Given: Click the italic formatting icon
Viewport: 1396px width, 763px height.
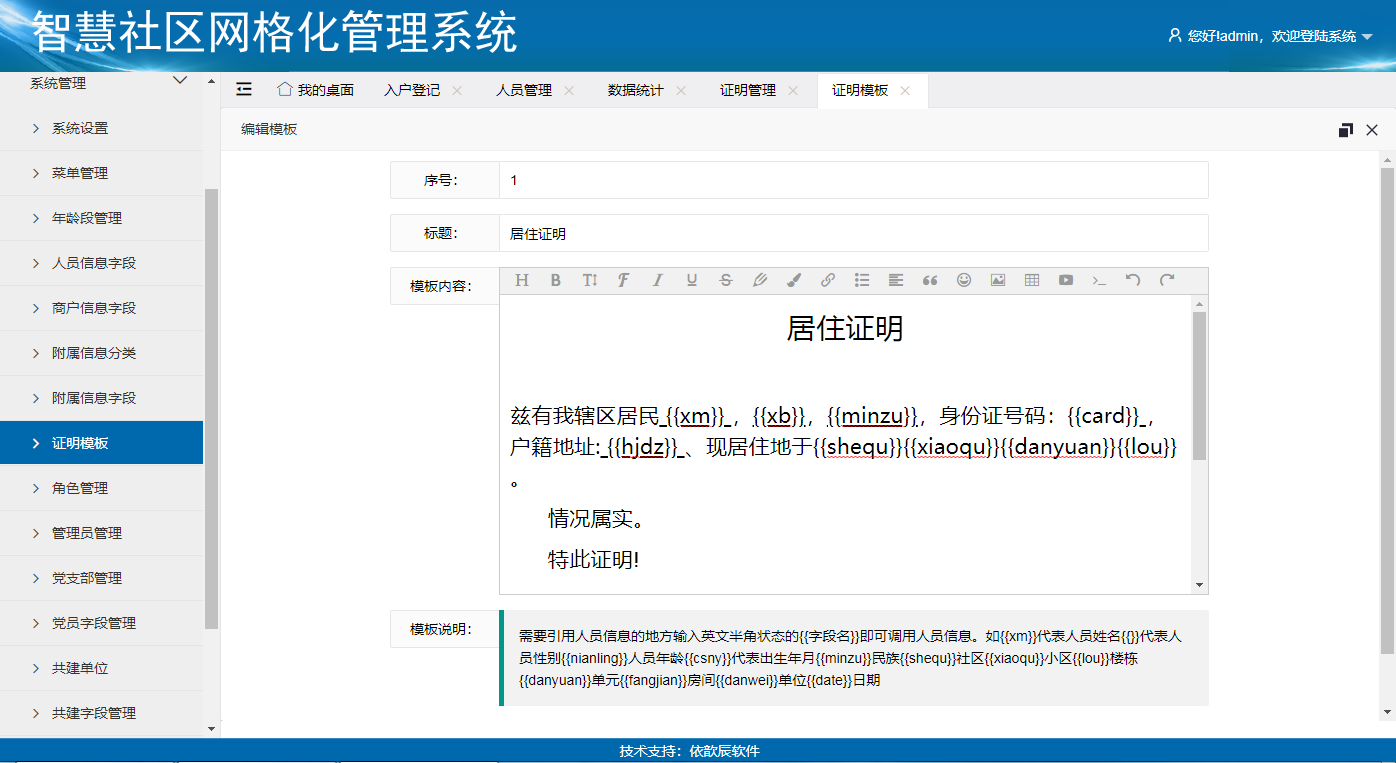Looking at the screenshot, I should click(657, 281).
